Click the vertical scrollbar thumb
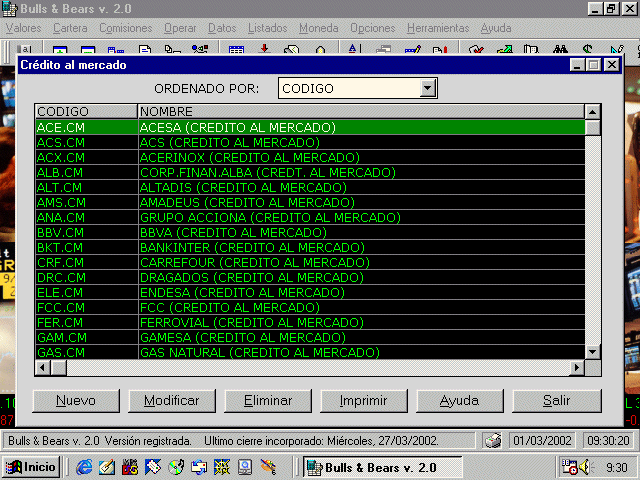Image resolution: width=640 pixels, height=480 pixels. [x=593, y=127]
